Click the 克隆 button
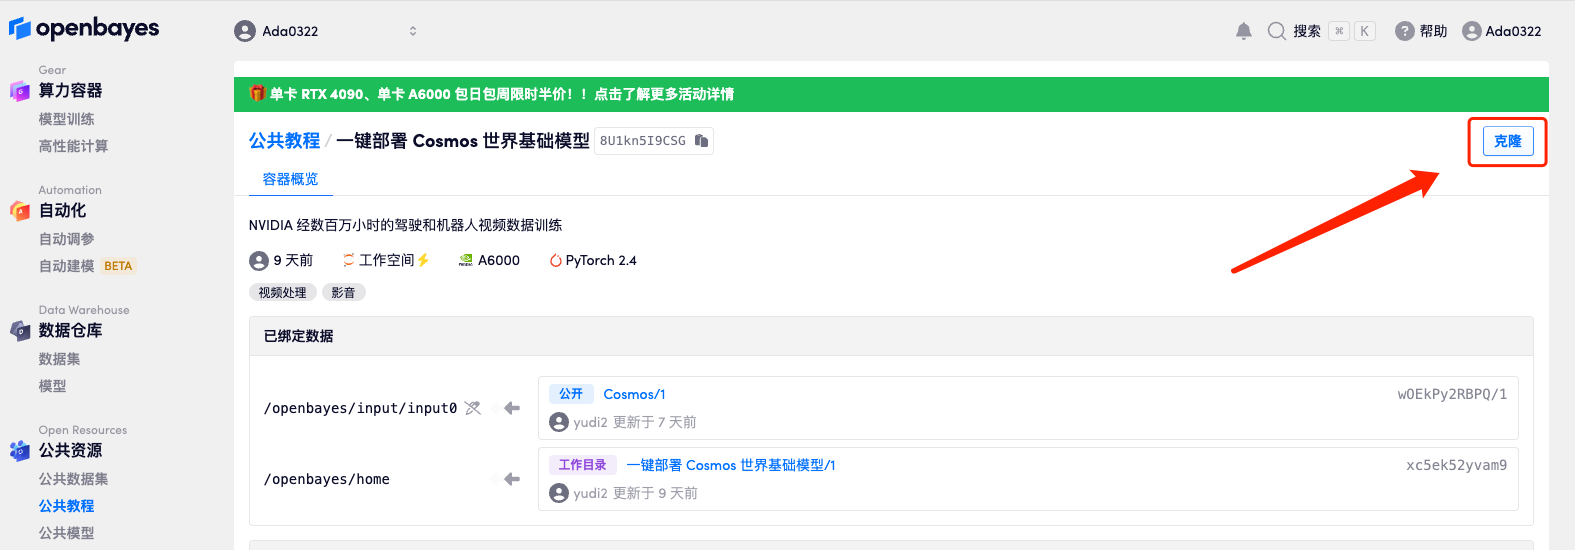The width and height of the screenshot is (1575, 550). pyautogui.click(x=1507, y=141)
